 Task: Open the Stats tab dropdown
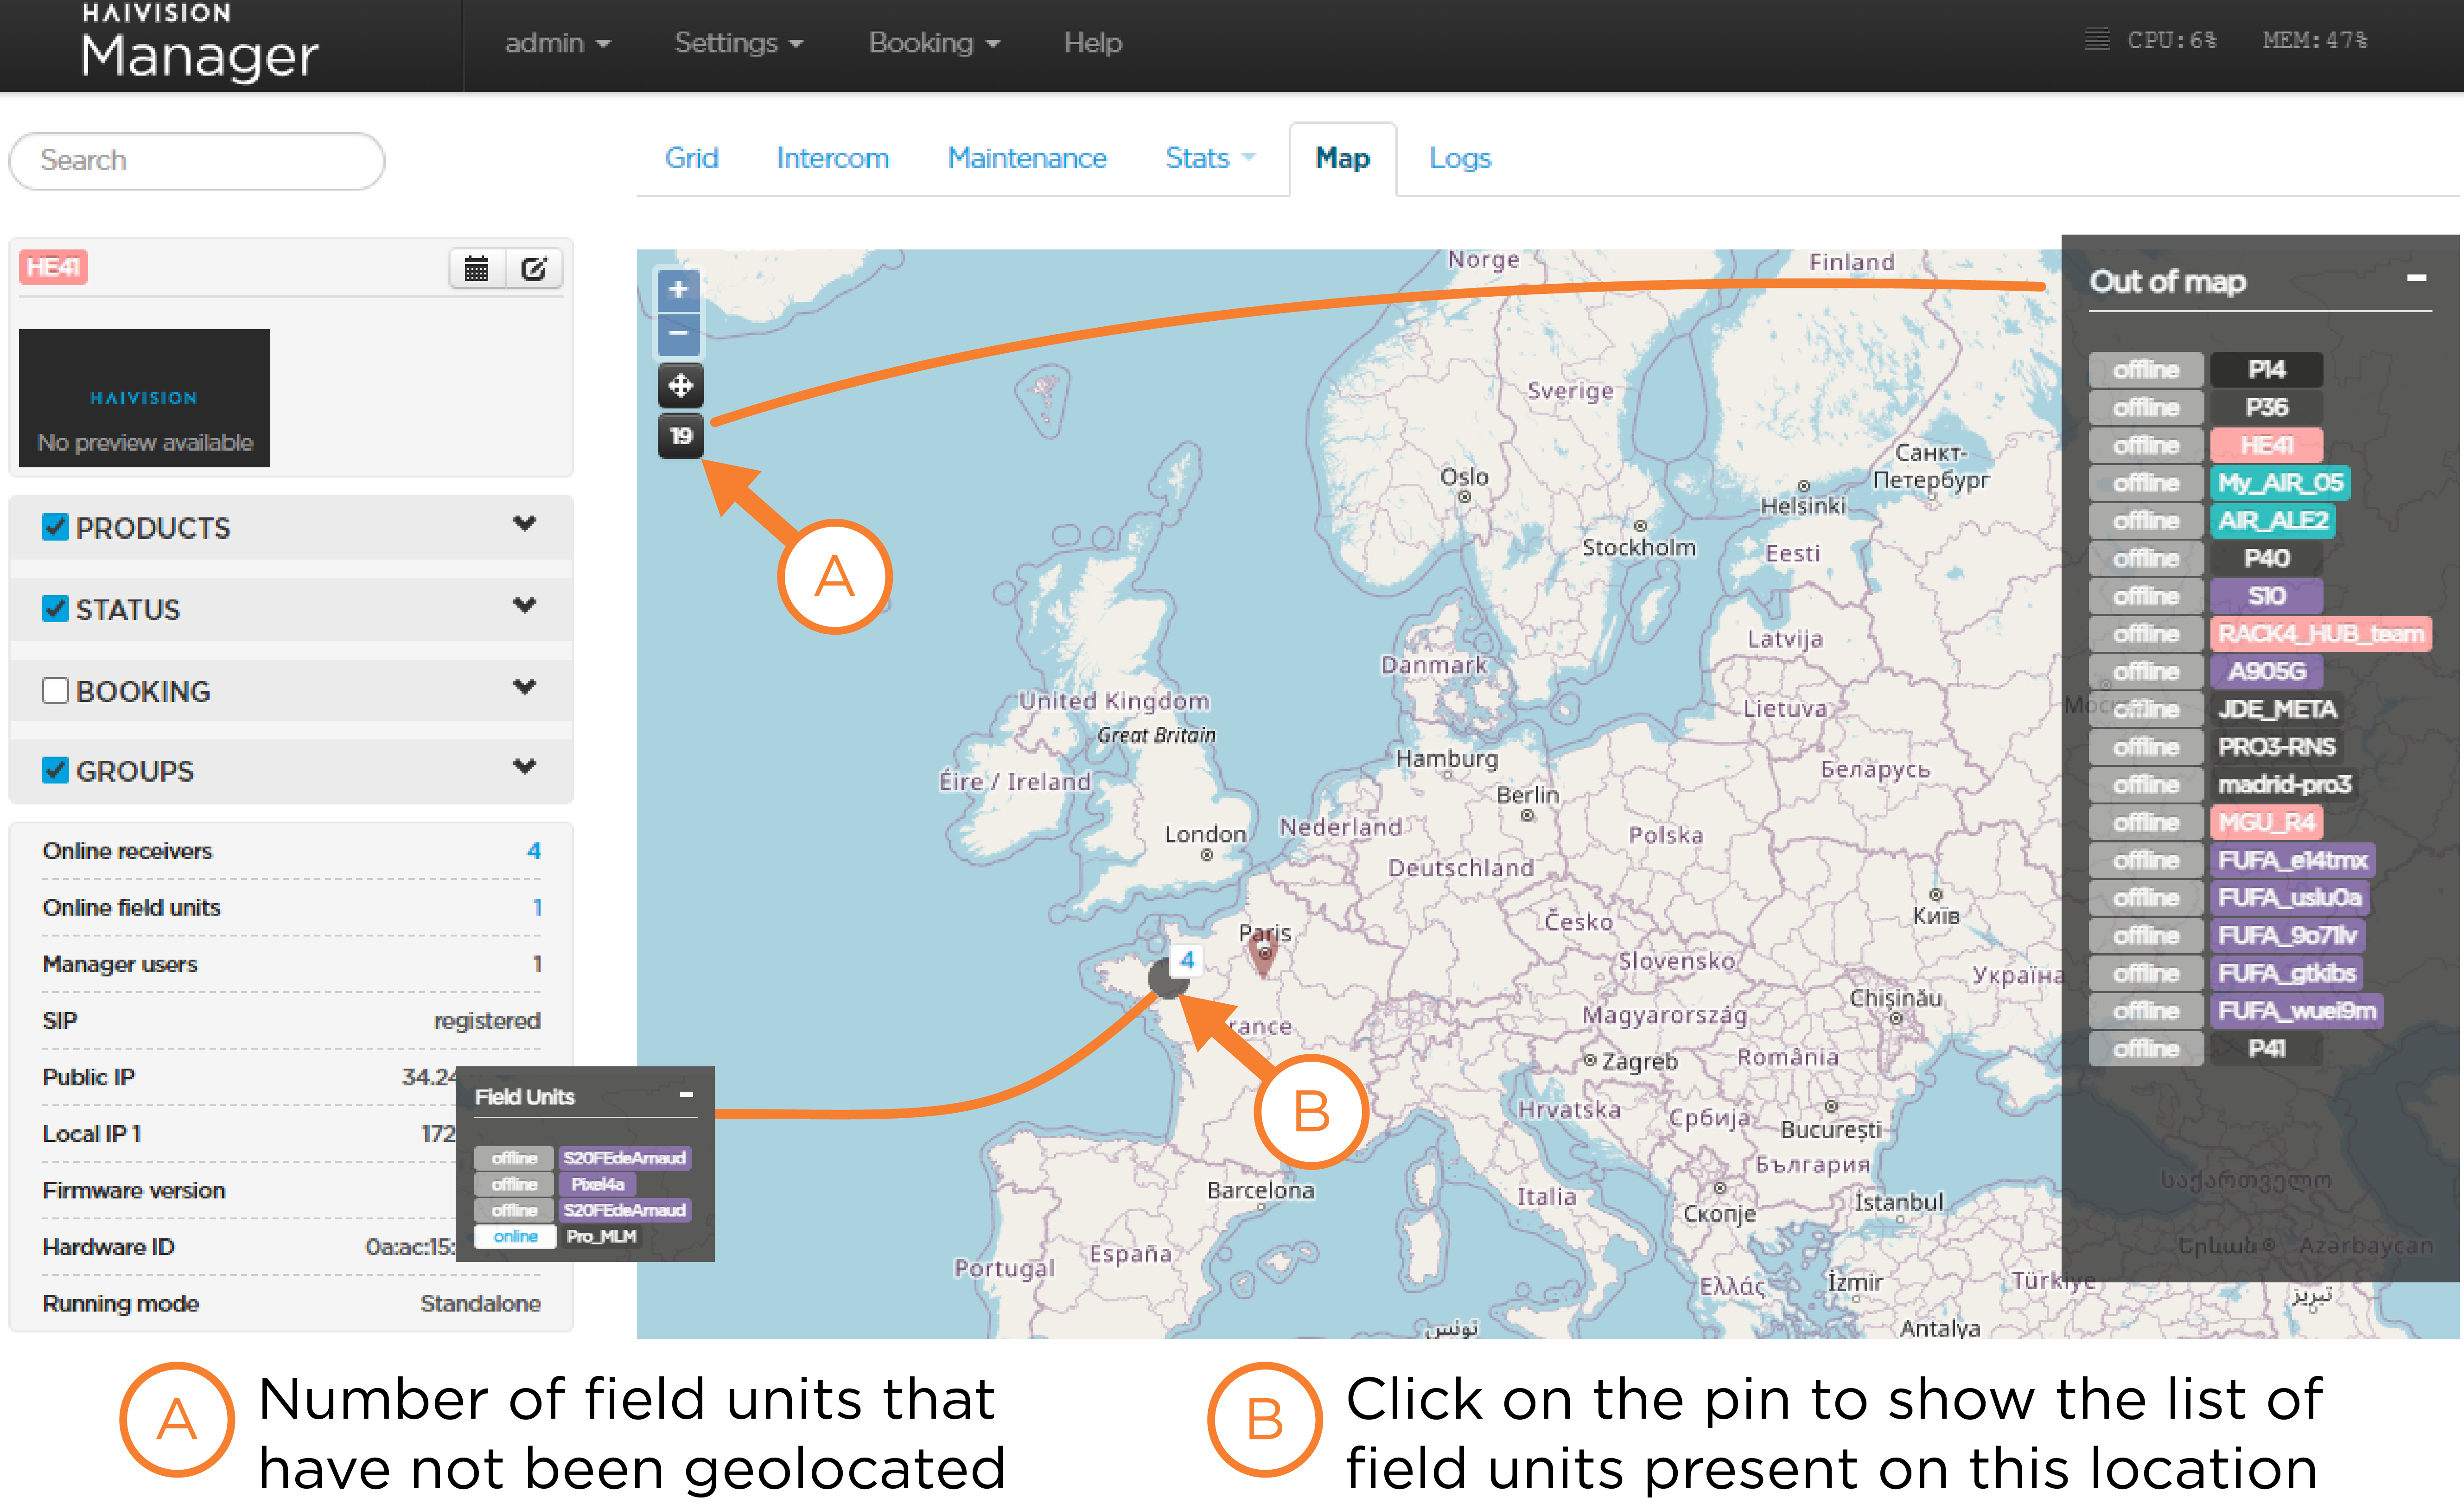click(1209, 158)
